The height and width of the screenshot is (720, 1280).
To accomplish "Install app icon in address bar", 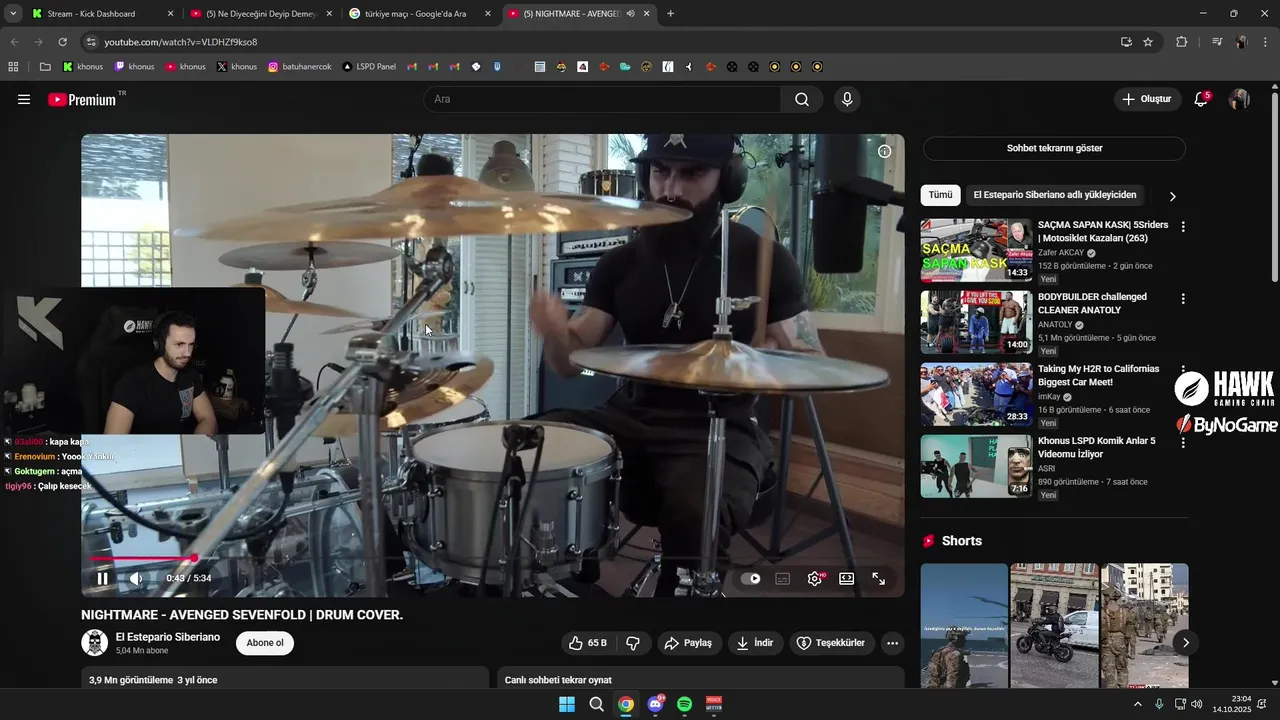I will click(x=1126, y=42).
